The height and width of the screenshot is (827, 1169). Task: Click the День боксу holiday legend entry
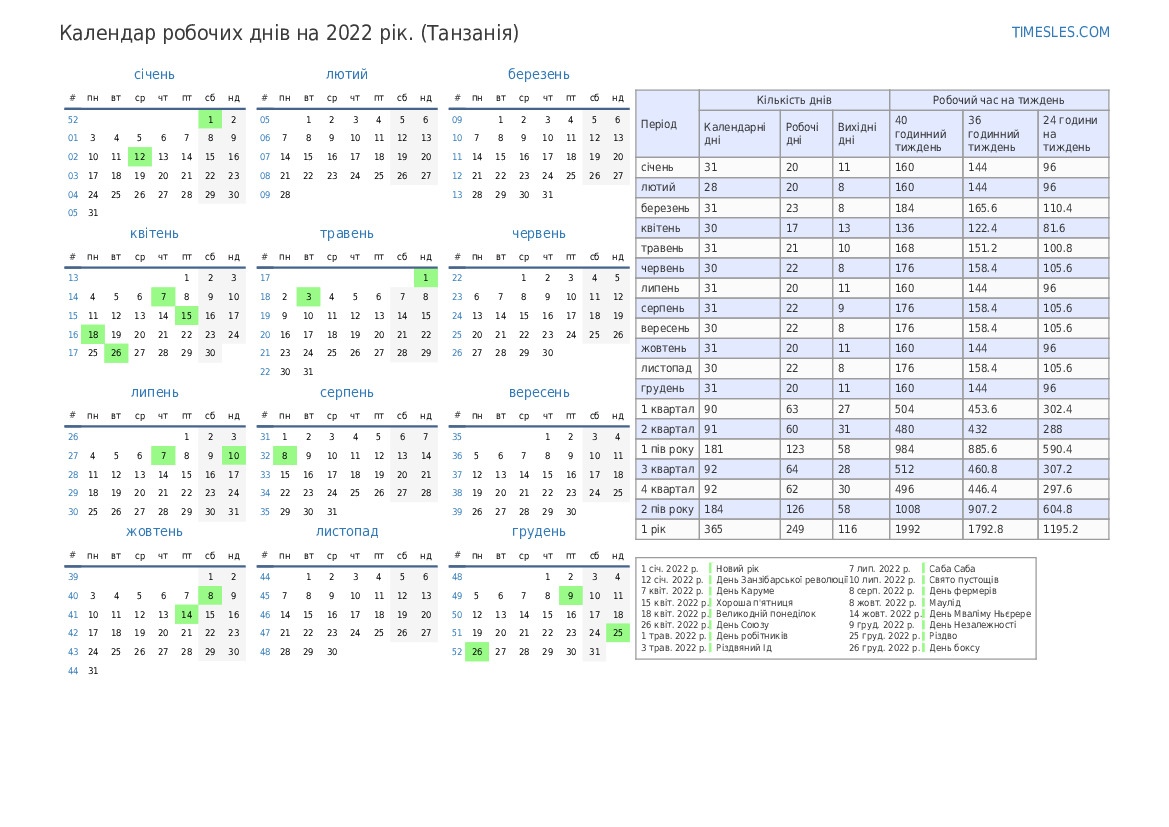(x=954, y=648)
